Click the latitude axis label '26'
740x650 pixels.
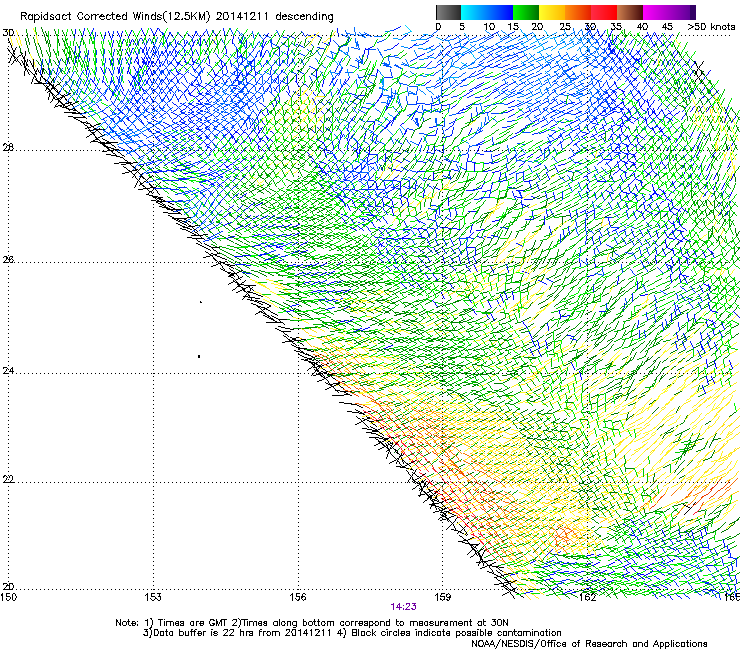tap(8, 260)
